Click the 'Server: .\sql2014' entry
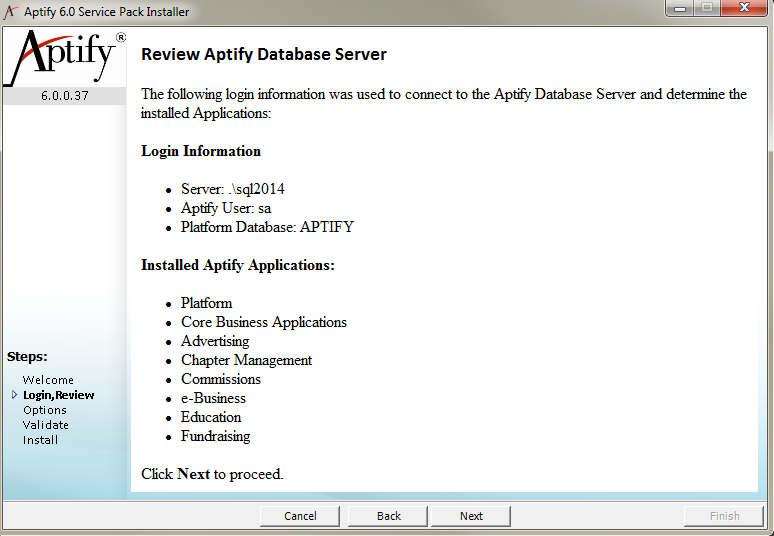774x536 pixels. pos(232,189)
